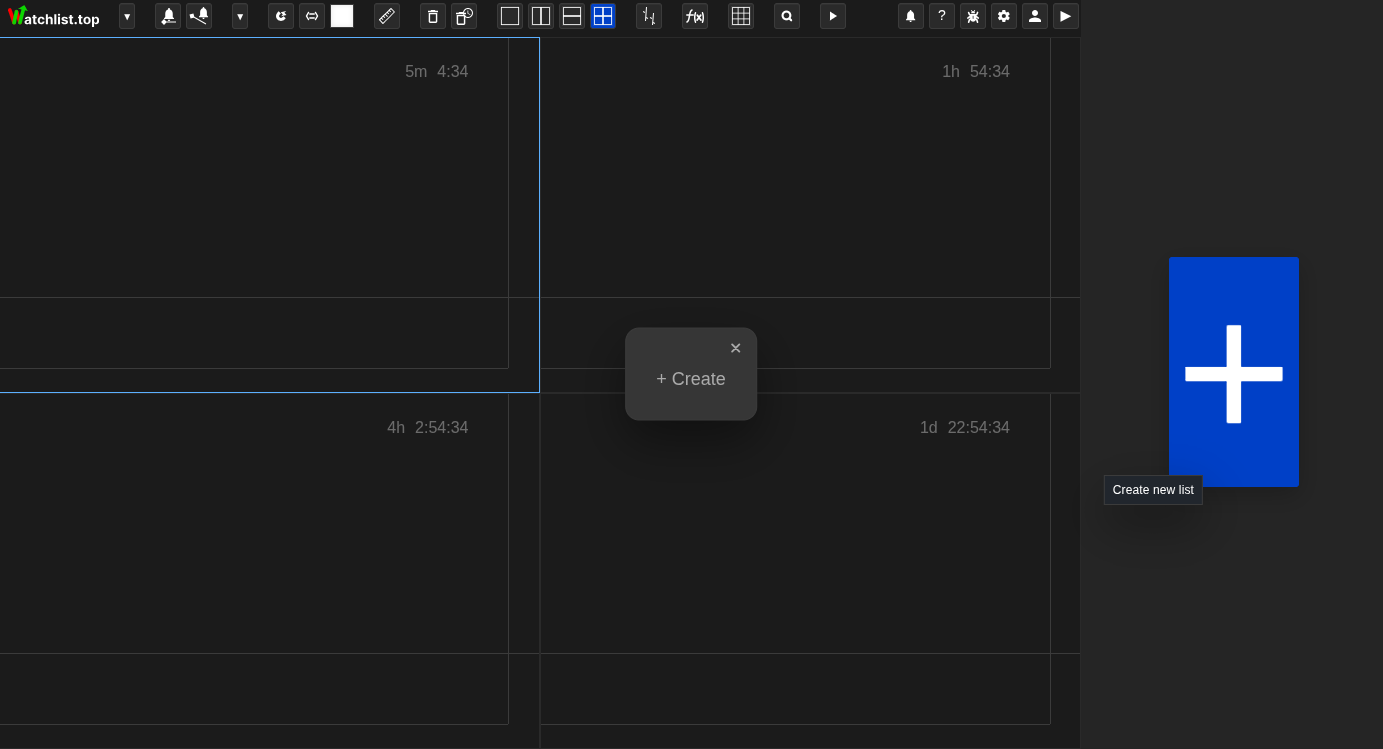Click the bug report icon

pos(973,16)
